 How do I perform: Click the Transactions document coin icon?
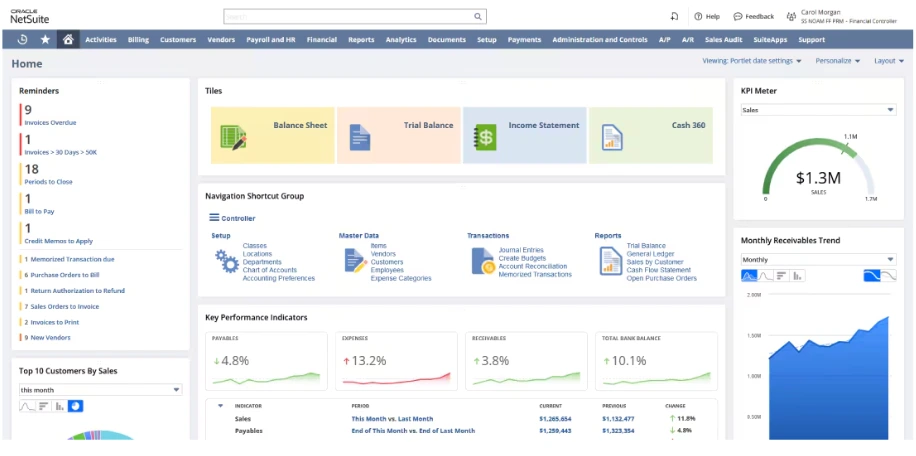[x=483, y=261]
